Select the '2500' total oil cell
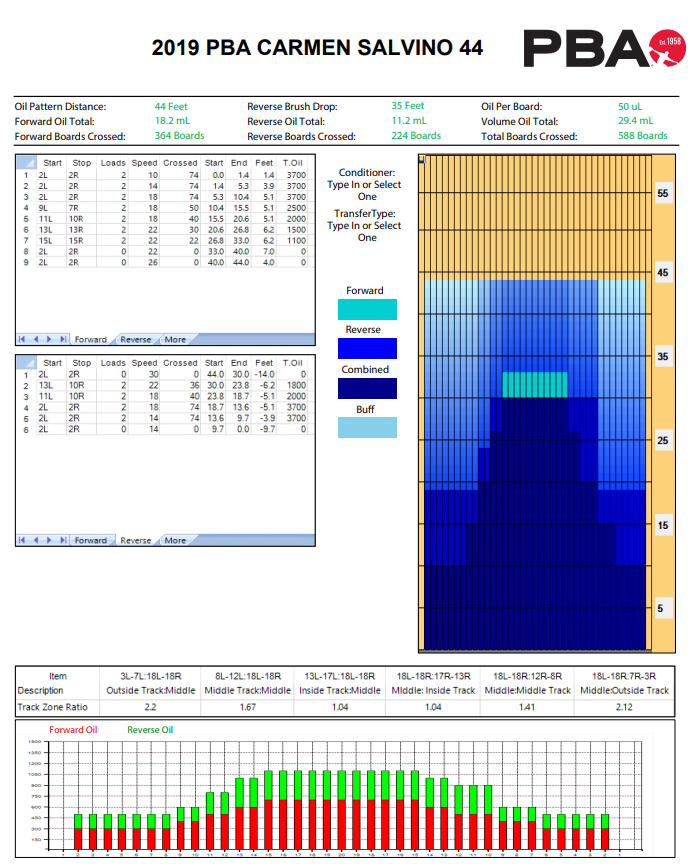Screen dimensions: 696x867 (x=293, y=208)
